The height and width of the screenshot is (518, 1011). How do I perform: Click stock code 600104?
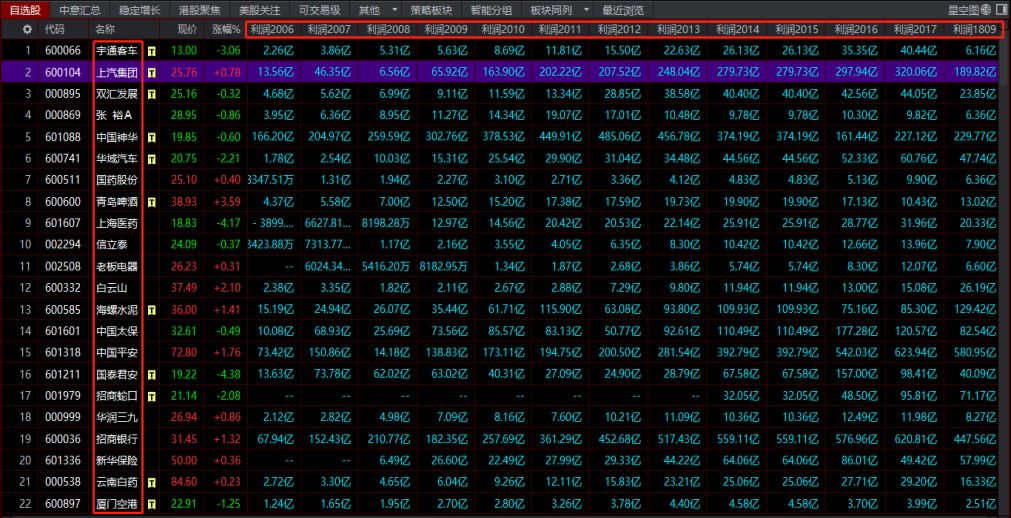(63, 73)
